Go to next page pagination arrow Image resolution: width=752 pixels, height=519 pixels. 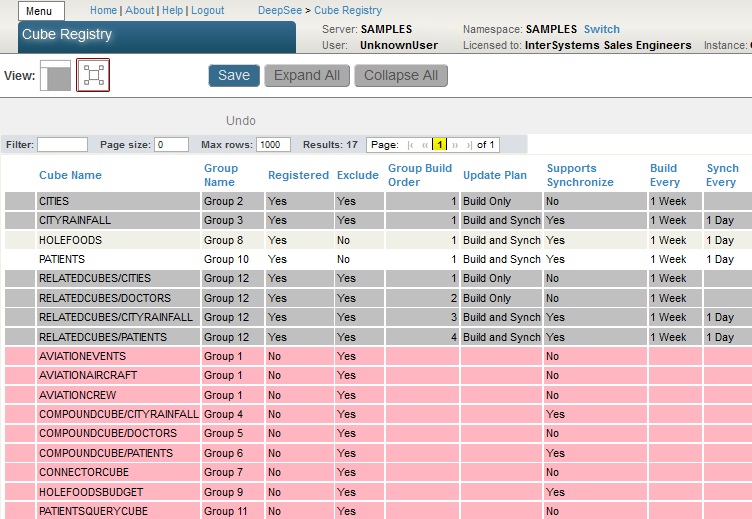click(x=453, y=145)
